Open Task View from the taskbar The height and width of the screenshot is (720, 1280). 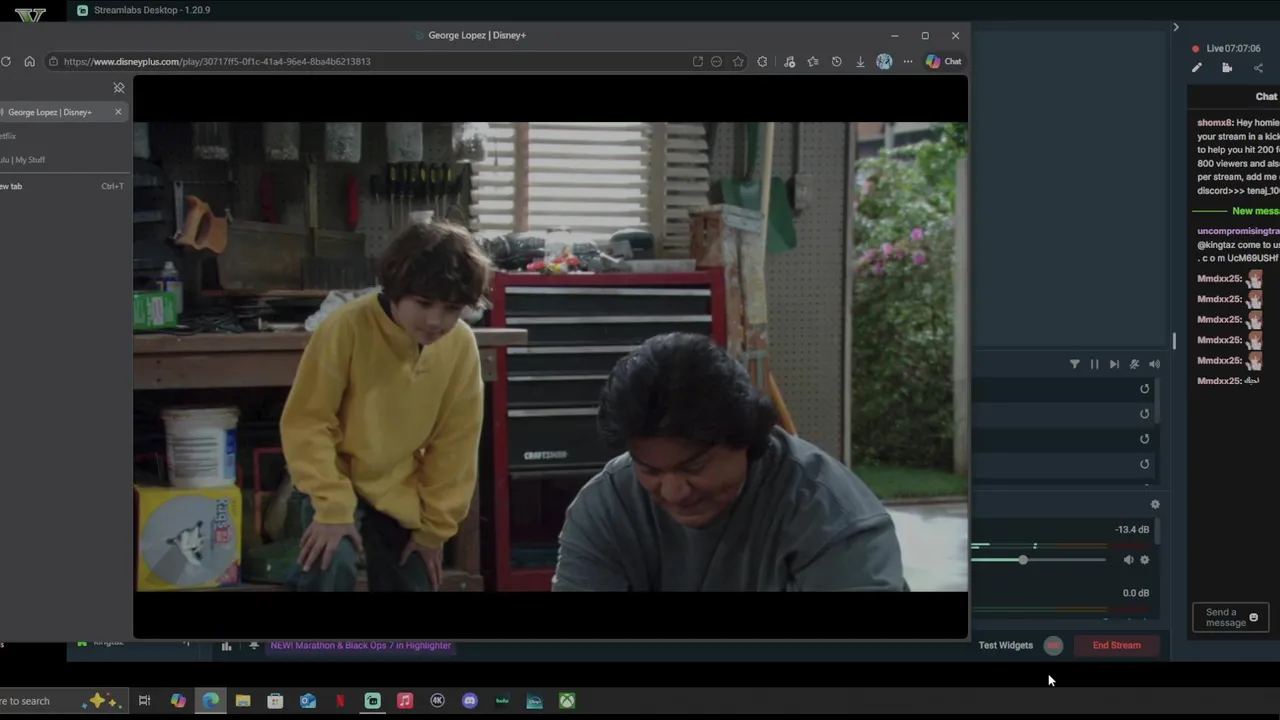[x=144, y=701]
